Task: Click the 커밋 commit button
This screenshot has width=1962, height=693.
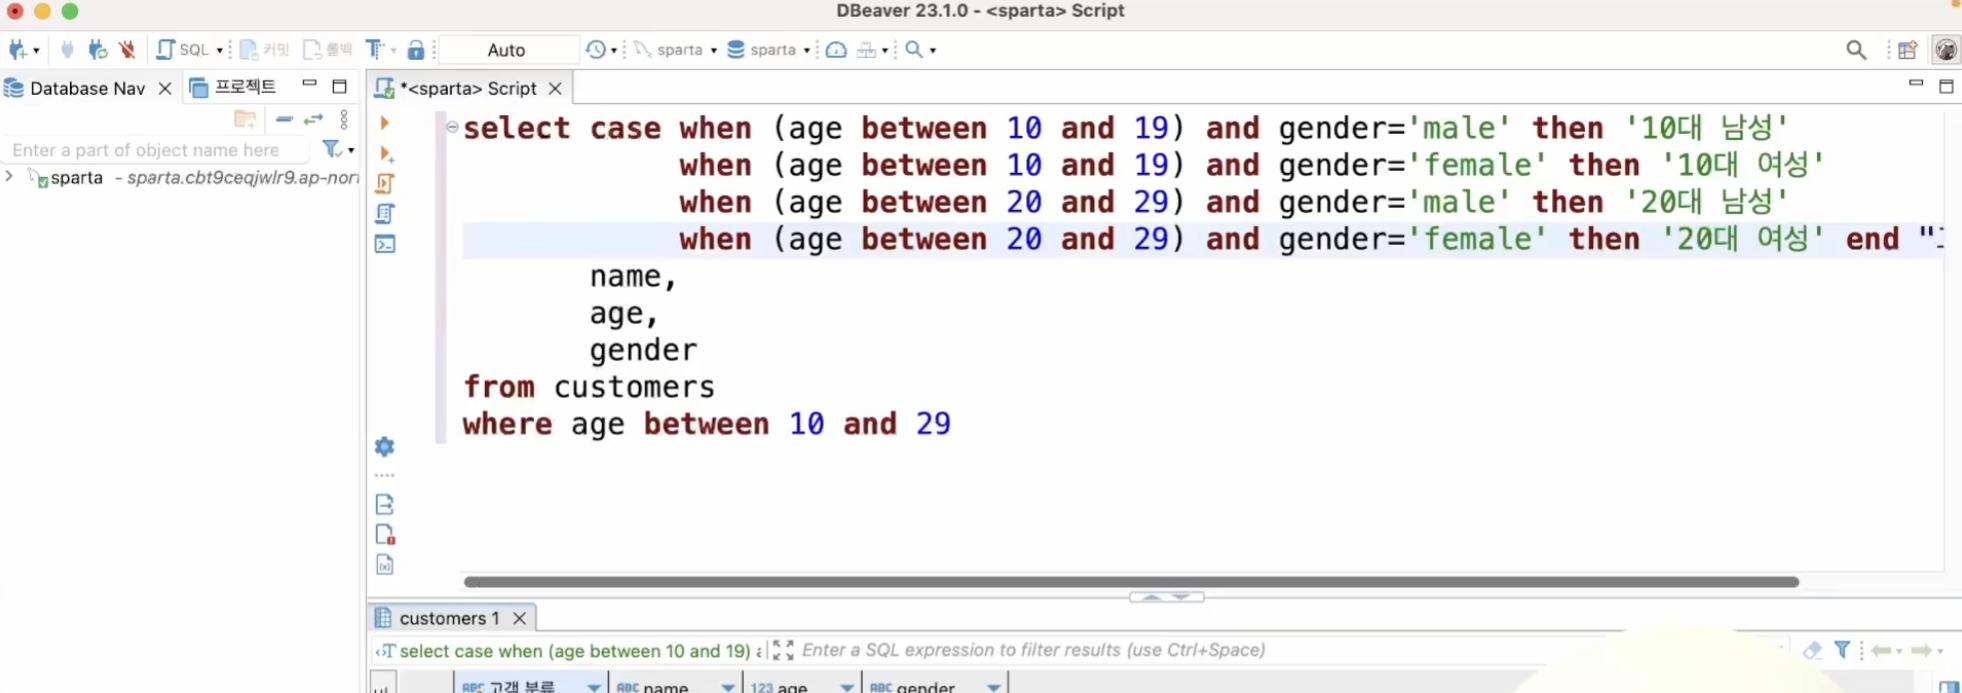Action: tap(265, 49)
